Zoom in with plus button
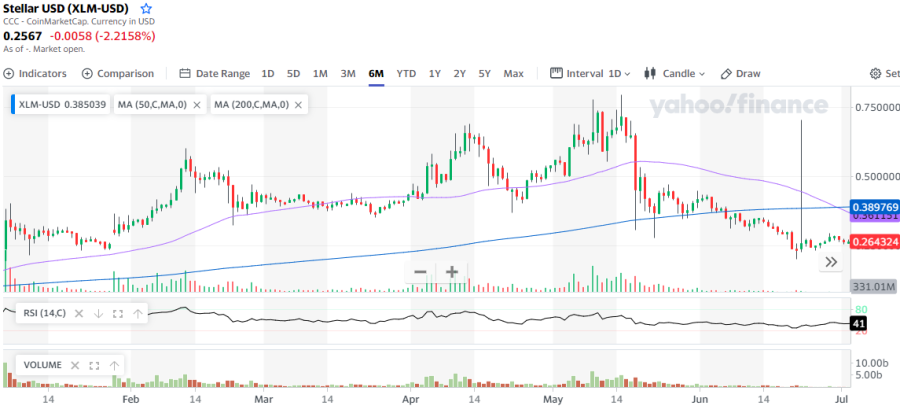This screenshot has width=900, height=413. (452, 272)
